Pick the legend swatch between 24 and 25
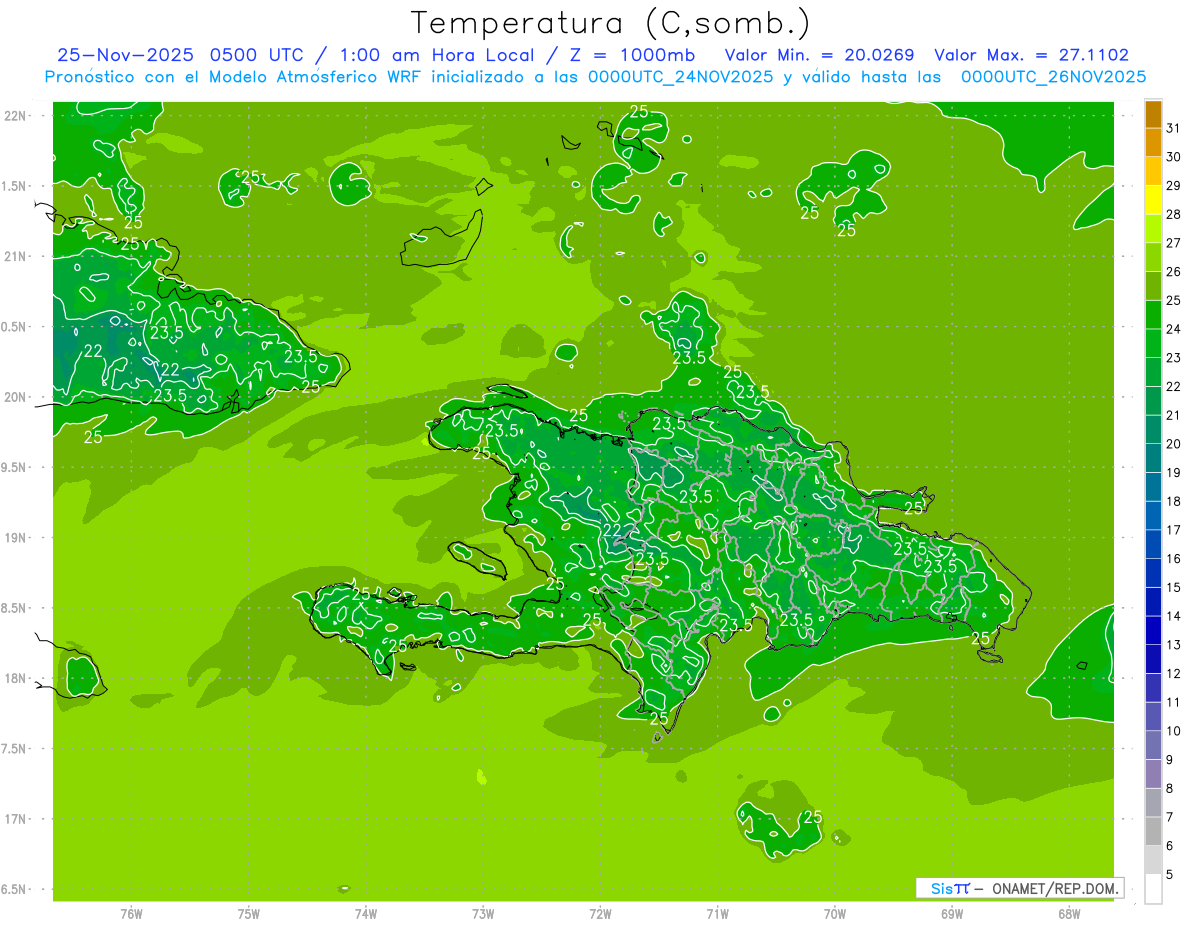1200x927 pixels. point(1153,315)
